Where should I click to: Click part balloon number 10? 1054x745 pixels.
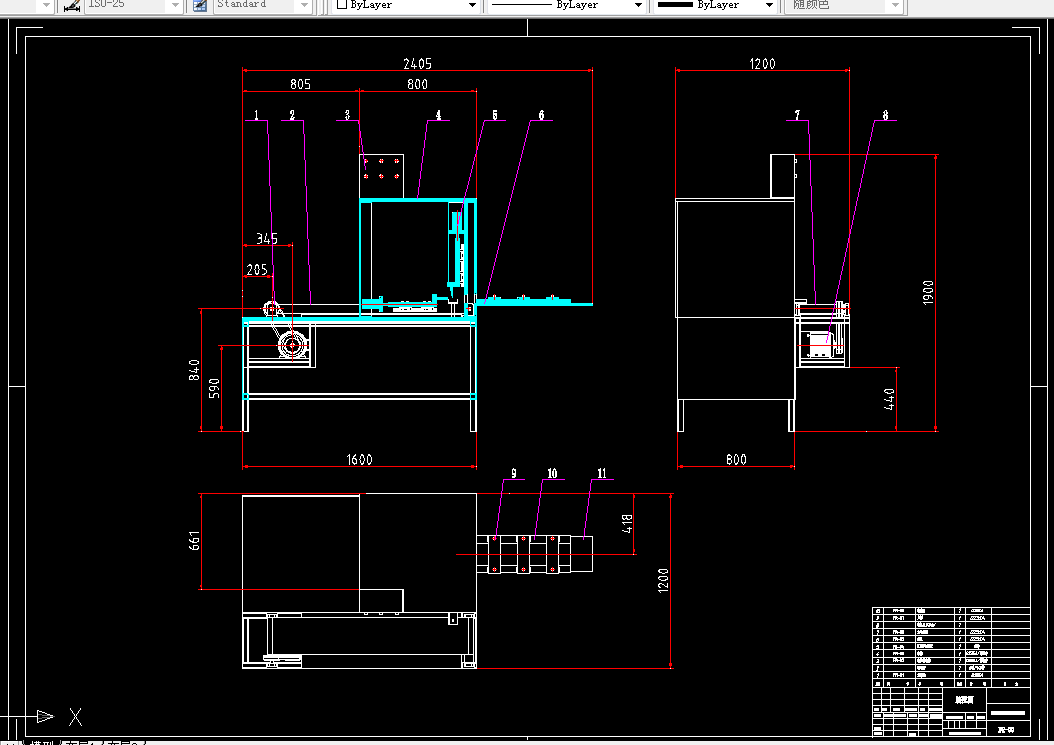pyautogui.click(x=552, y=473)
